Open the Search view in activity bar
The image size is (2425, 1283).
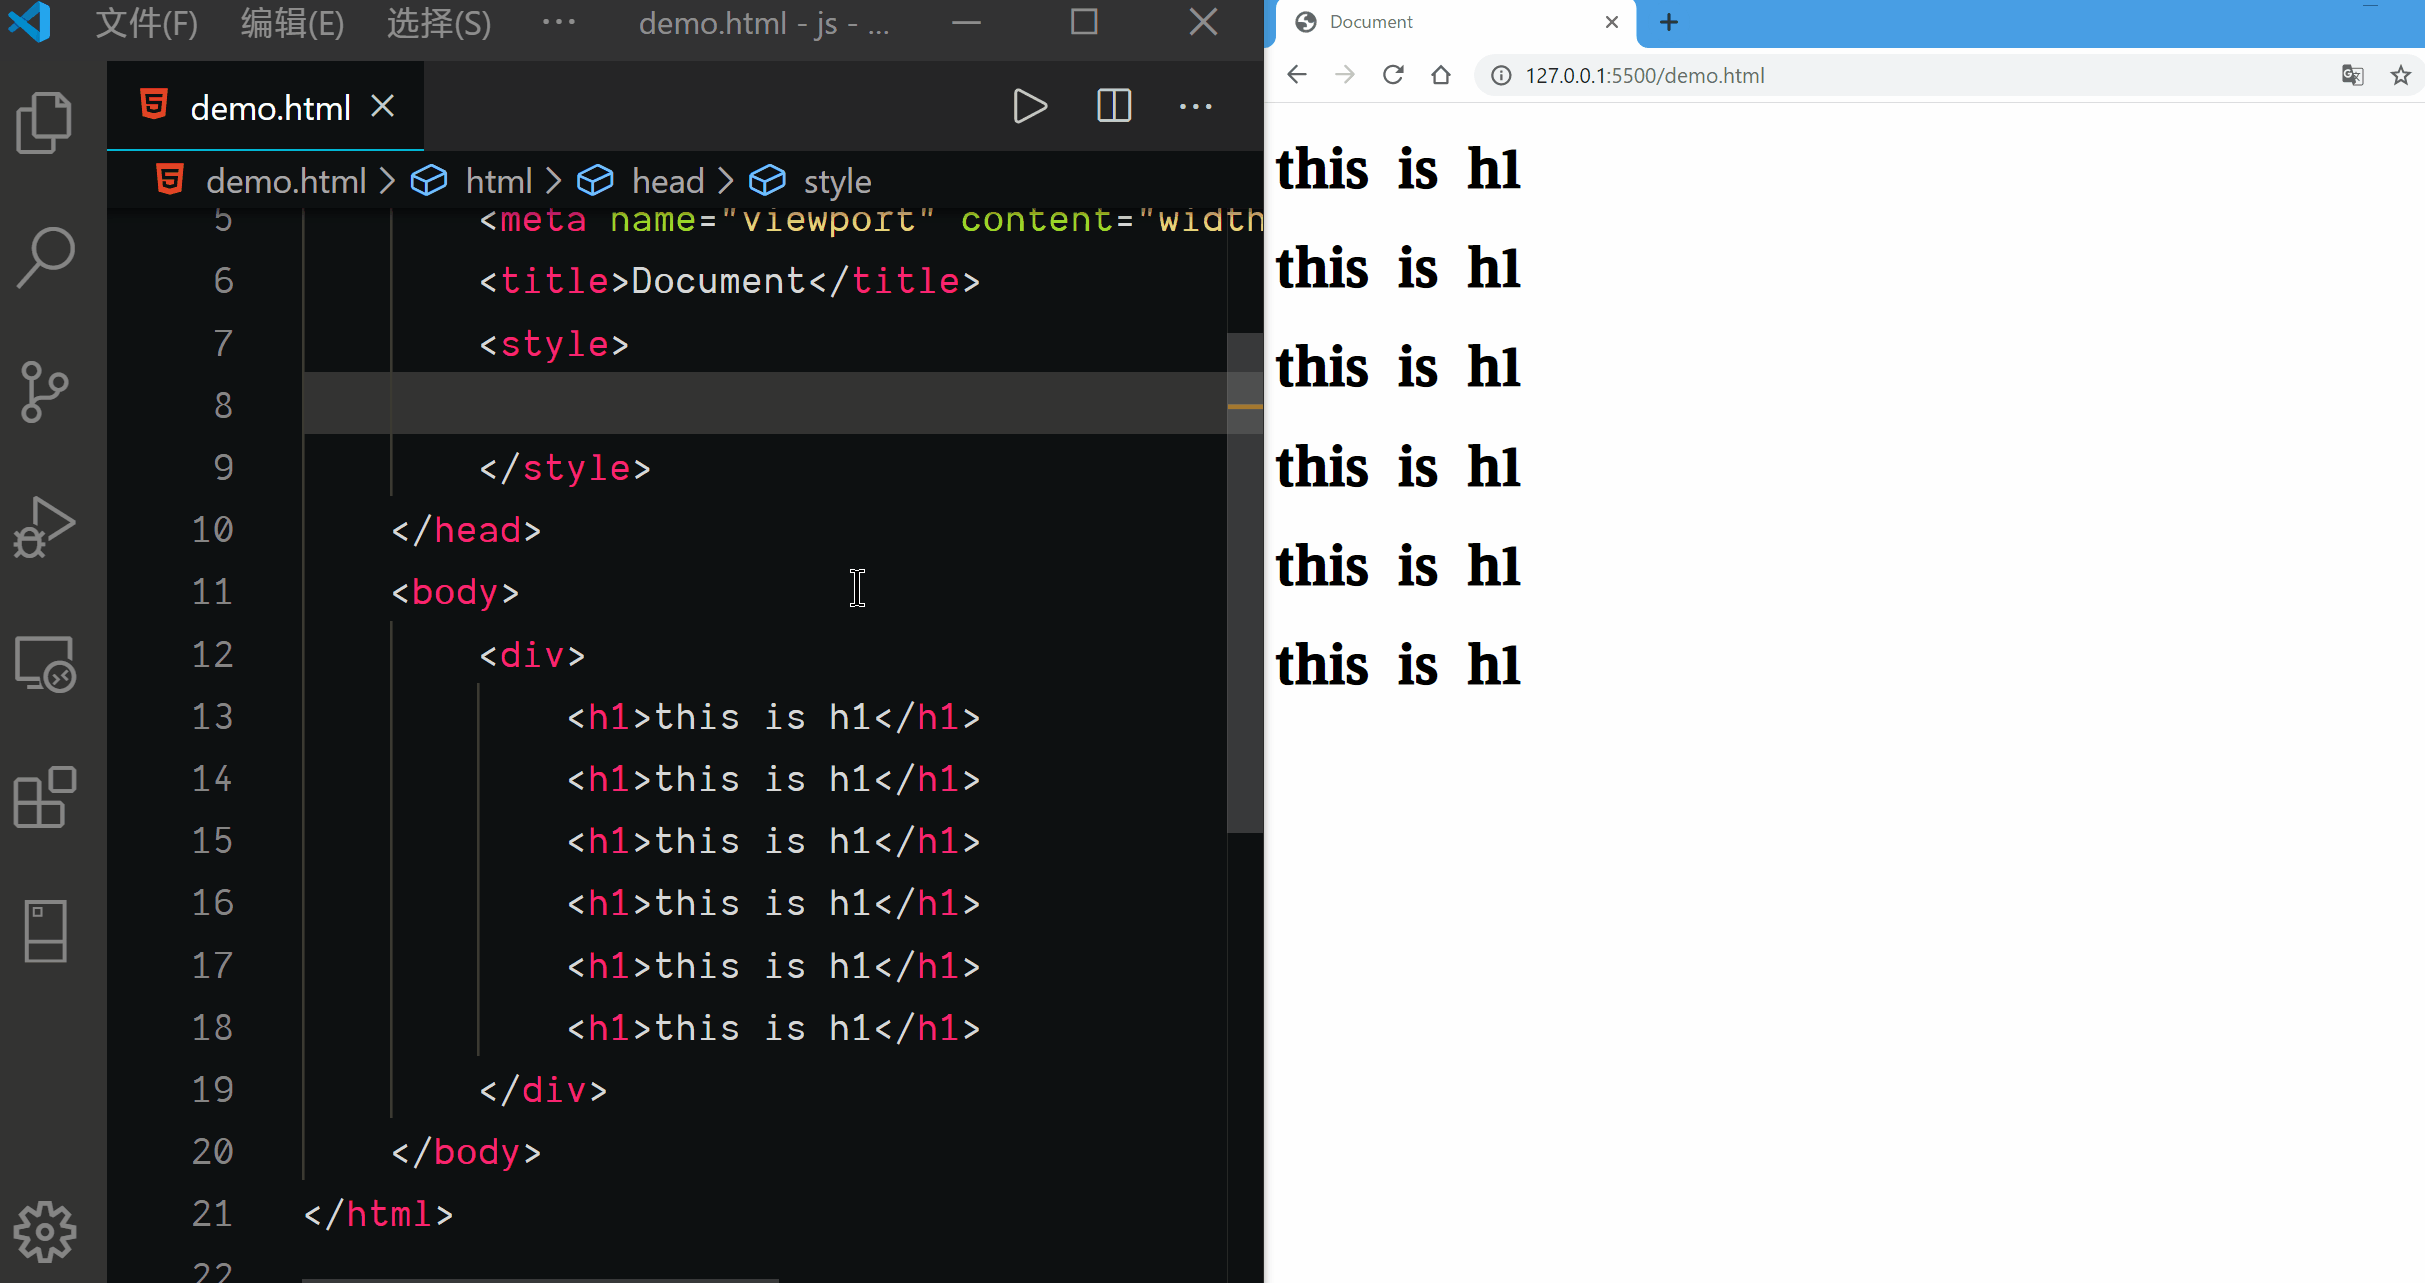[44, 257]
